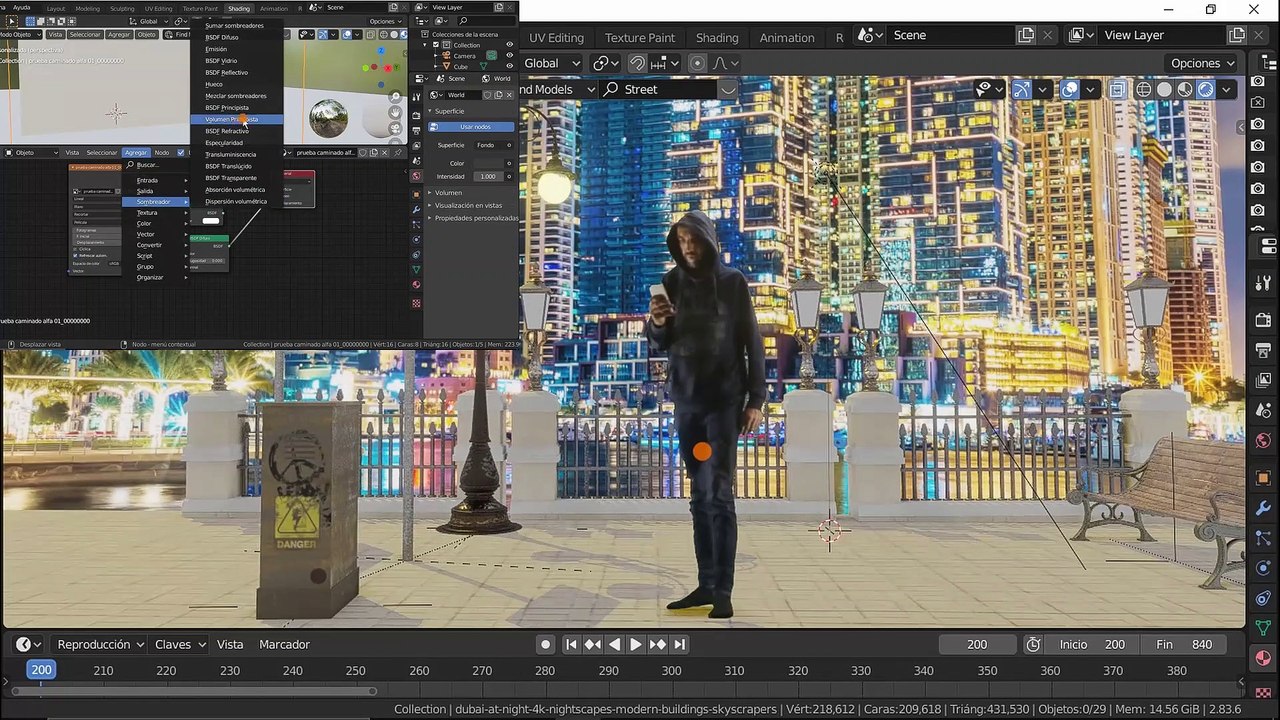Open proportional editing falloff dropdown
Image resolution: width=1280 pixels, height=720 pixels.
pyautogui.click(x=726, y=63)
